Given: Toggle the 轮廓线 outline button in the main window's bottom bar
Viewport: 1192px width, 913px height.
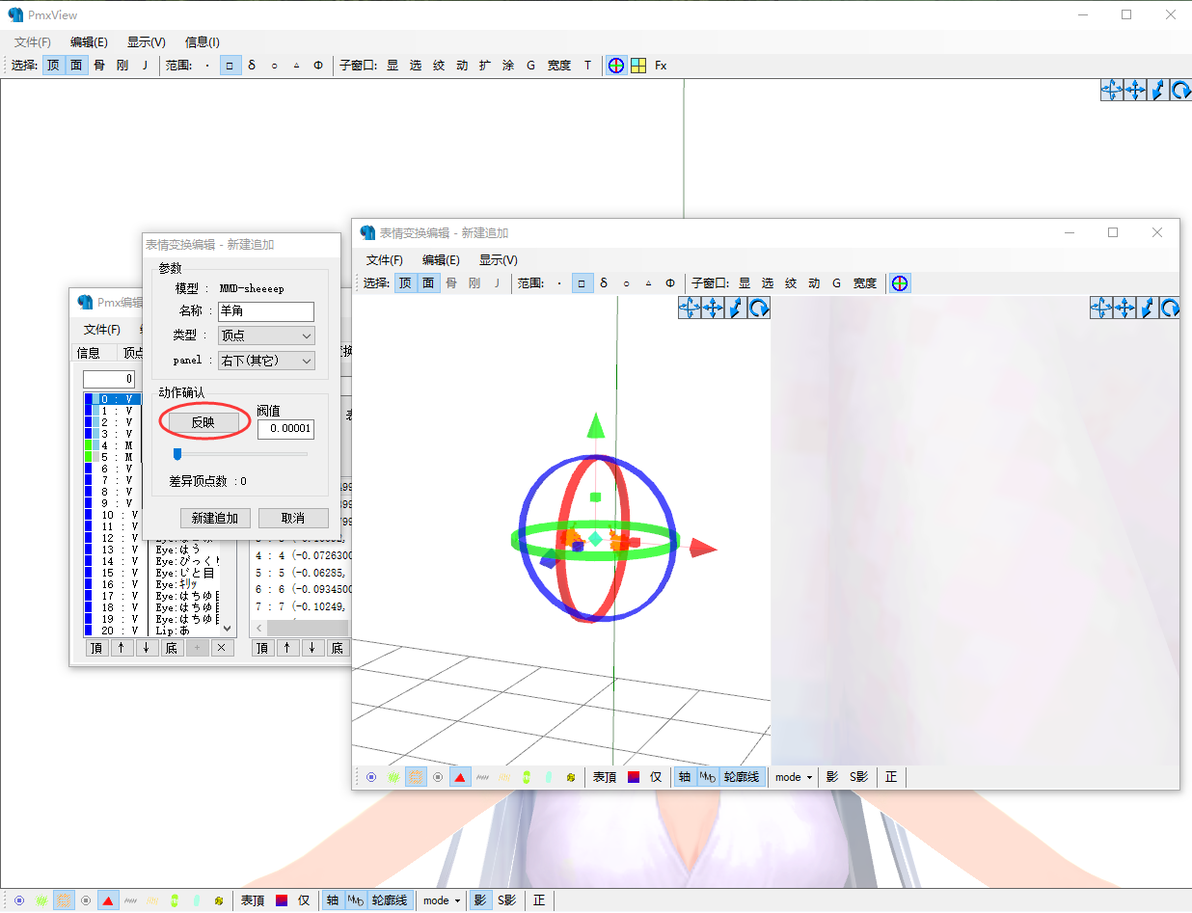Looking at the screenshot, I should [389, 901].
